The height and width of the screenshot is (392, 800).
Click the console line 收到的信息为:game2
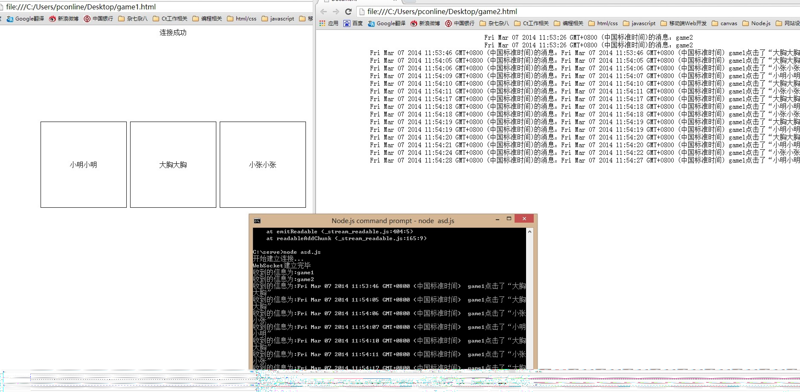(x=283, y=279)
